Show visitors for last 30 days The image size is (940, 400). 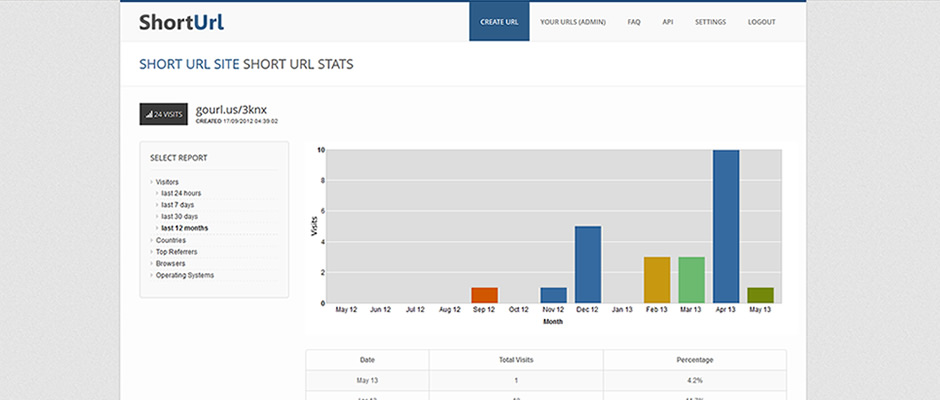179,216
